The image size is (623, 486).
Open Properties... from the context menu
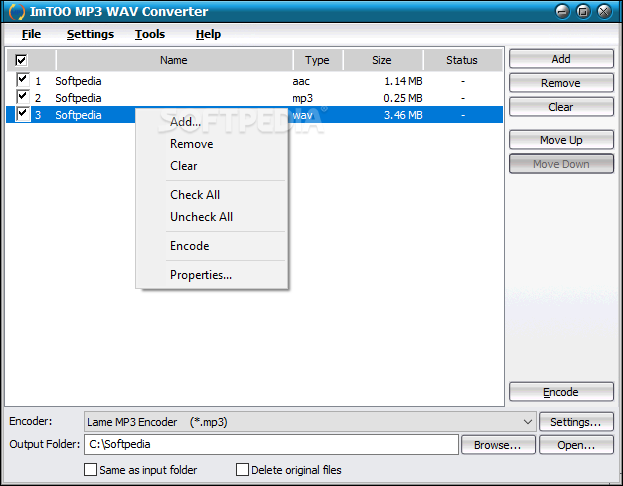pos(211,275)
